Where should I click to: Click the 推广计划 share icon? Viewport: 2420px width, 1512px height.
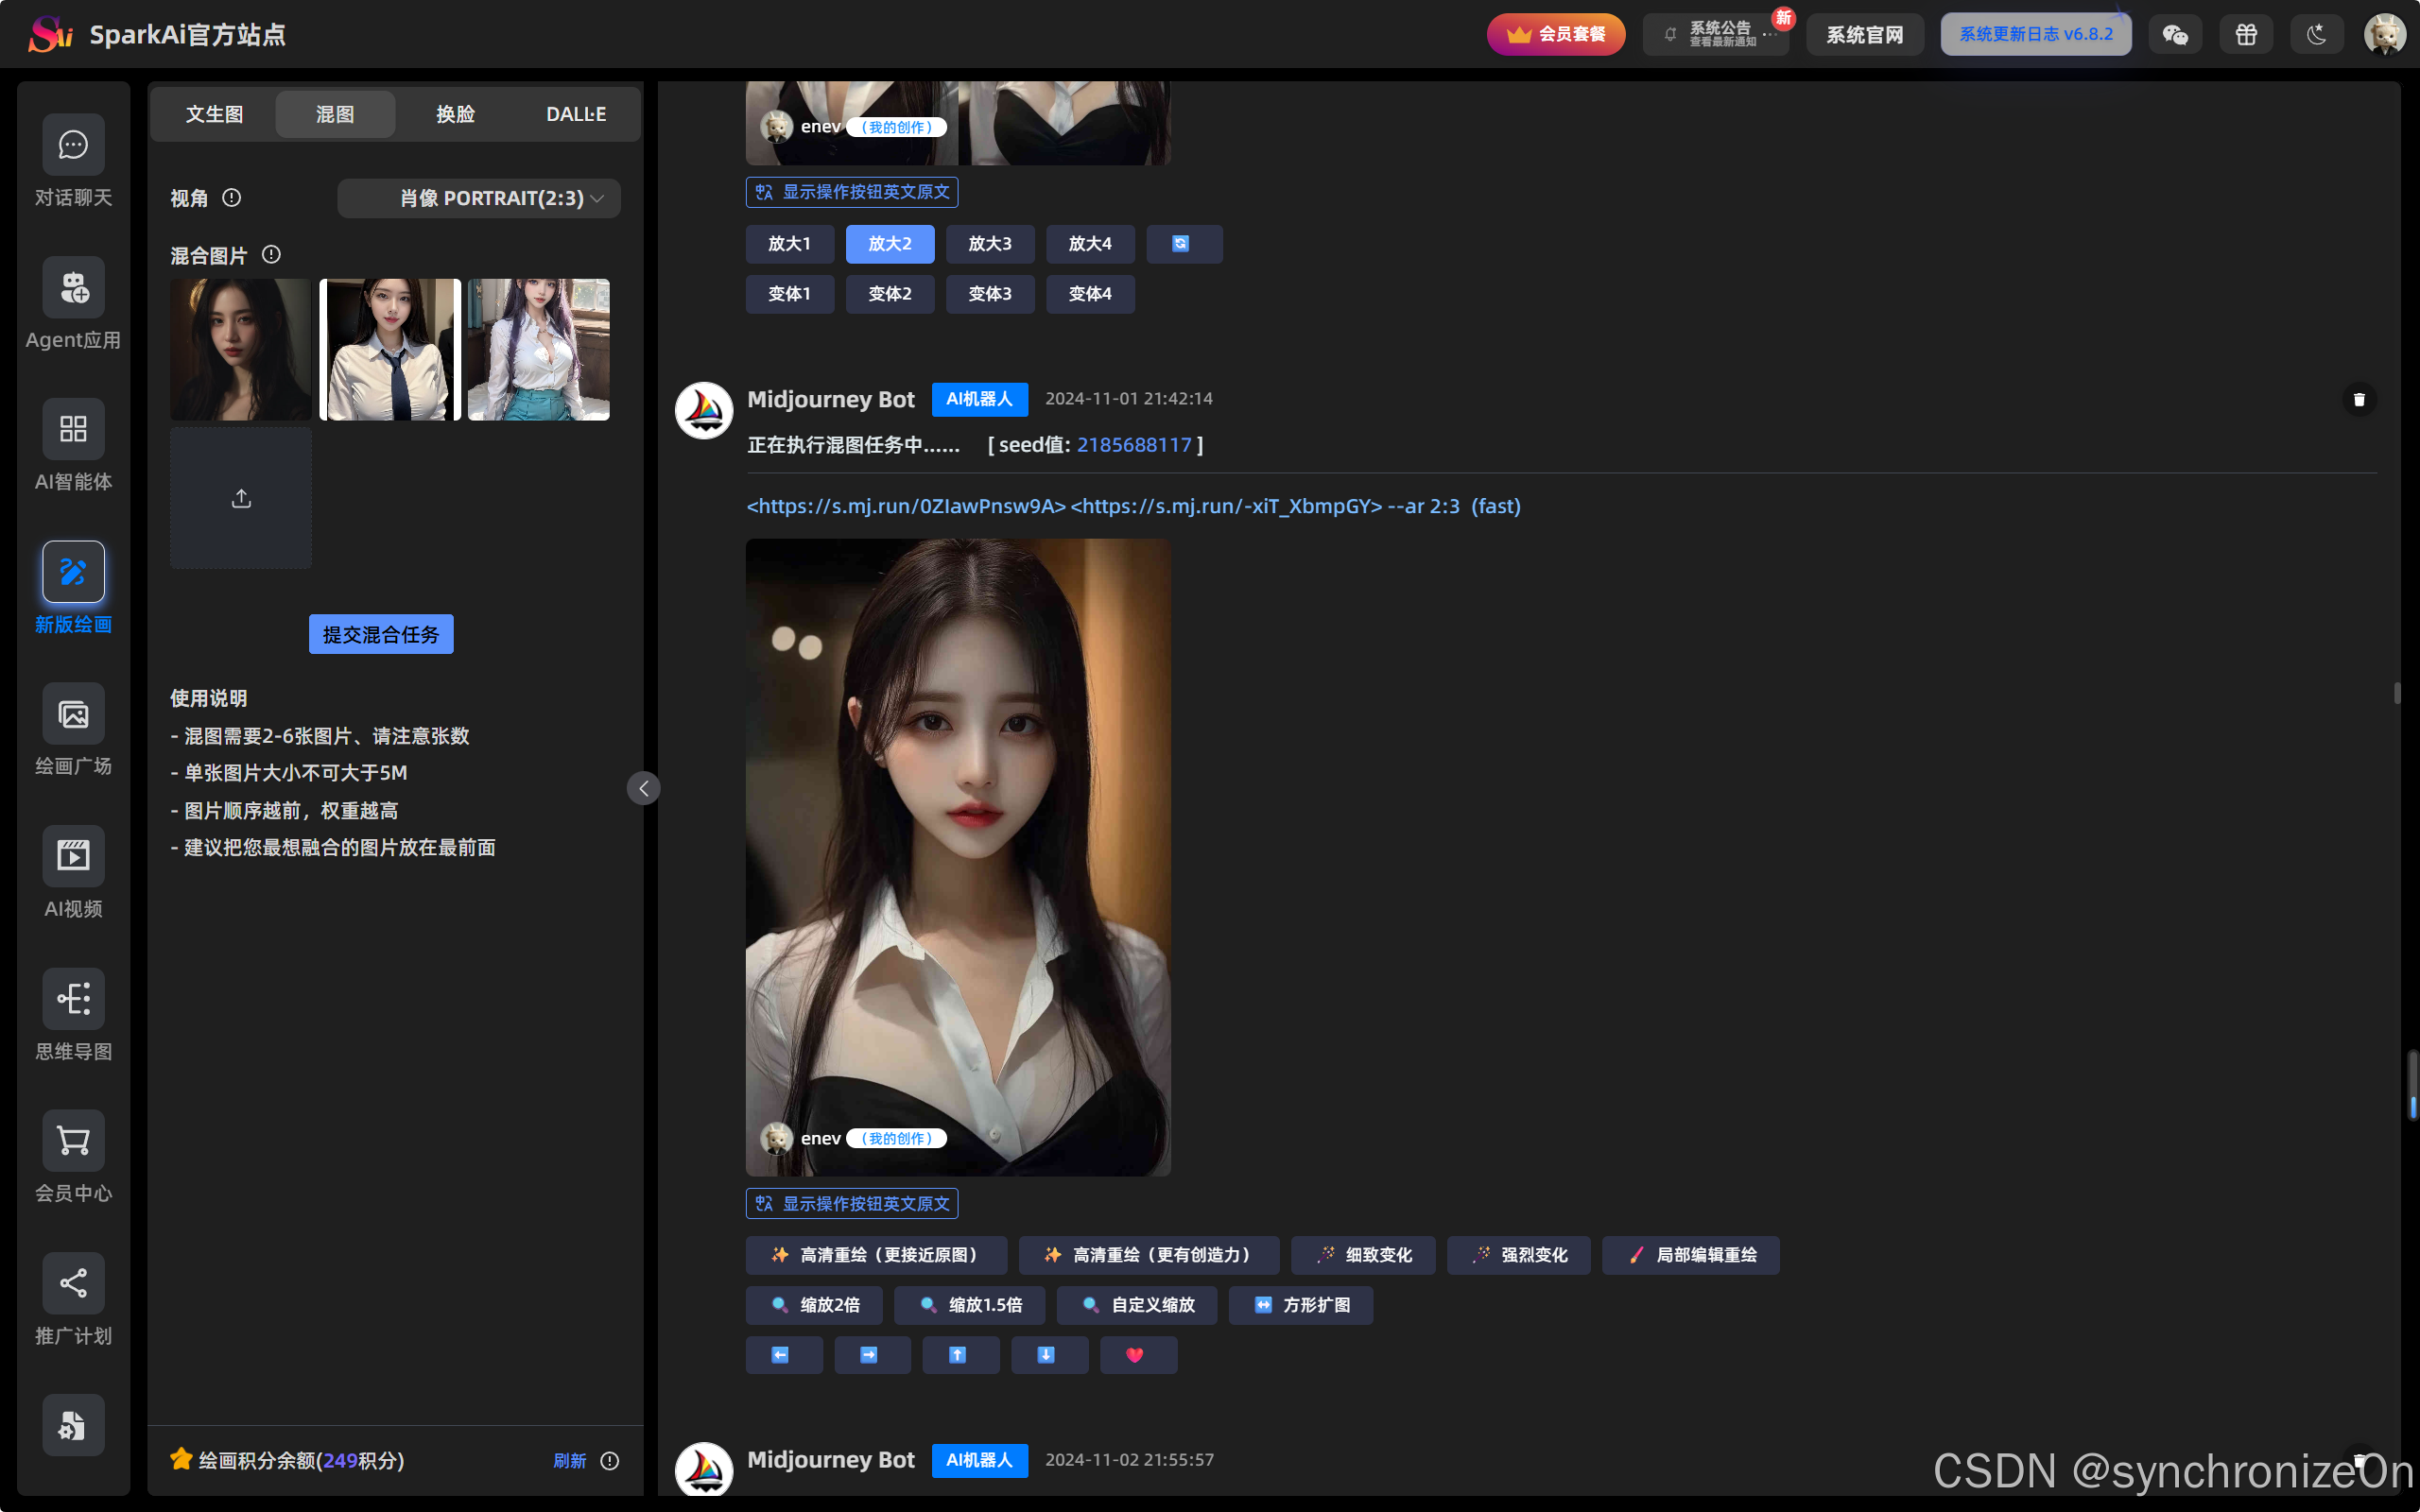pyautogui.click(x=73, y=1283)
